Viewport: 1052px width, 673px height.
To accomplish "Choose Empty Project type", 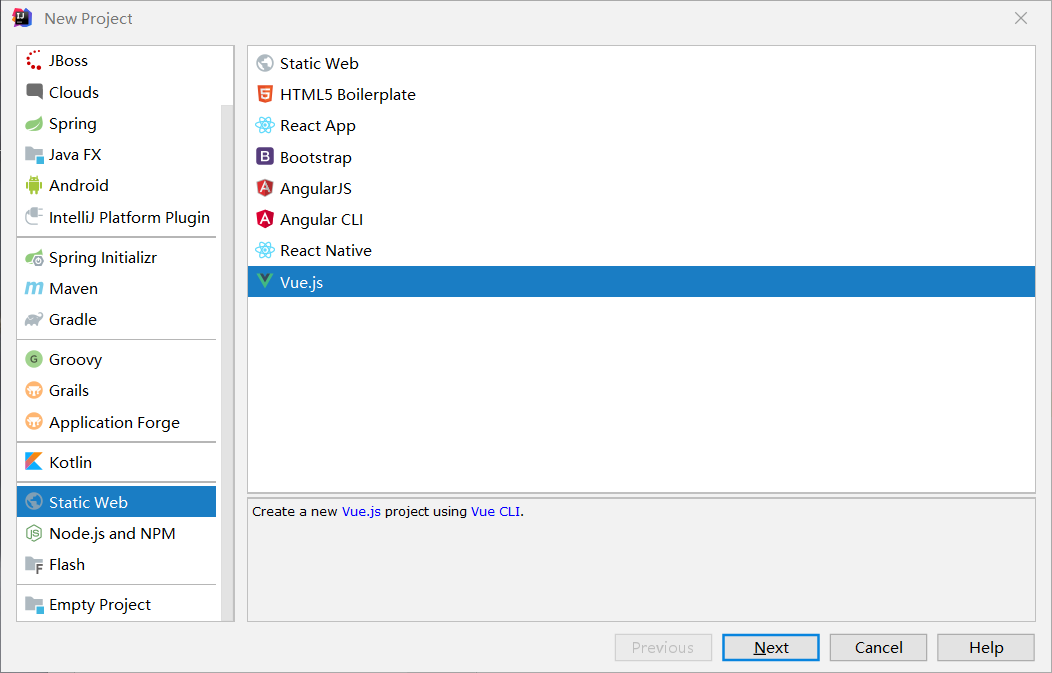I will (x=118, y=605).
